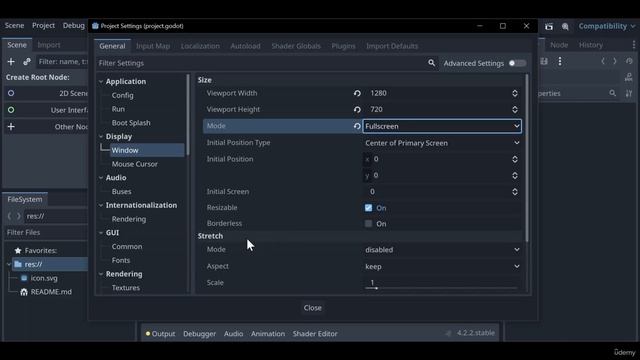The image size is (640, 360).
Task: Open the Stretch Mode disabled dropdown
Action: [x=442, y=249]
